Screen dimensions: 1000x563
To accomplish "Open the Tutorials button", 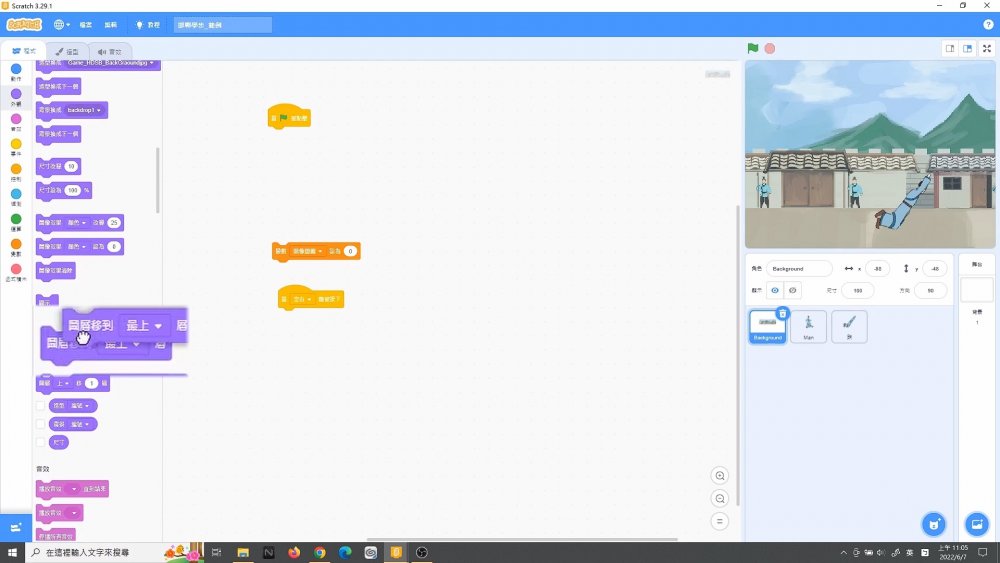I will [147, 24].
